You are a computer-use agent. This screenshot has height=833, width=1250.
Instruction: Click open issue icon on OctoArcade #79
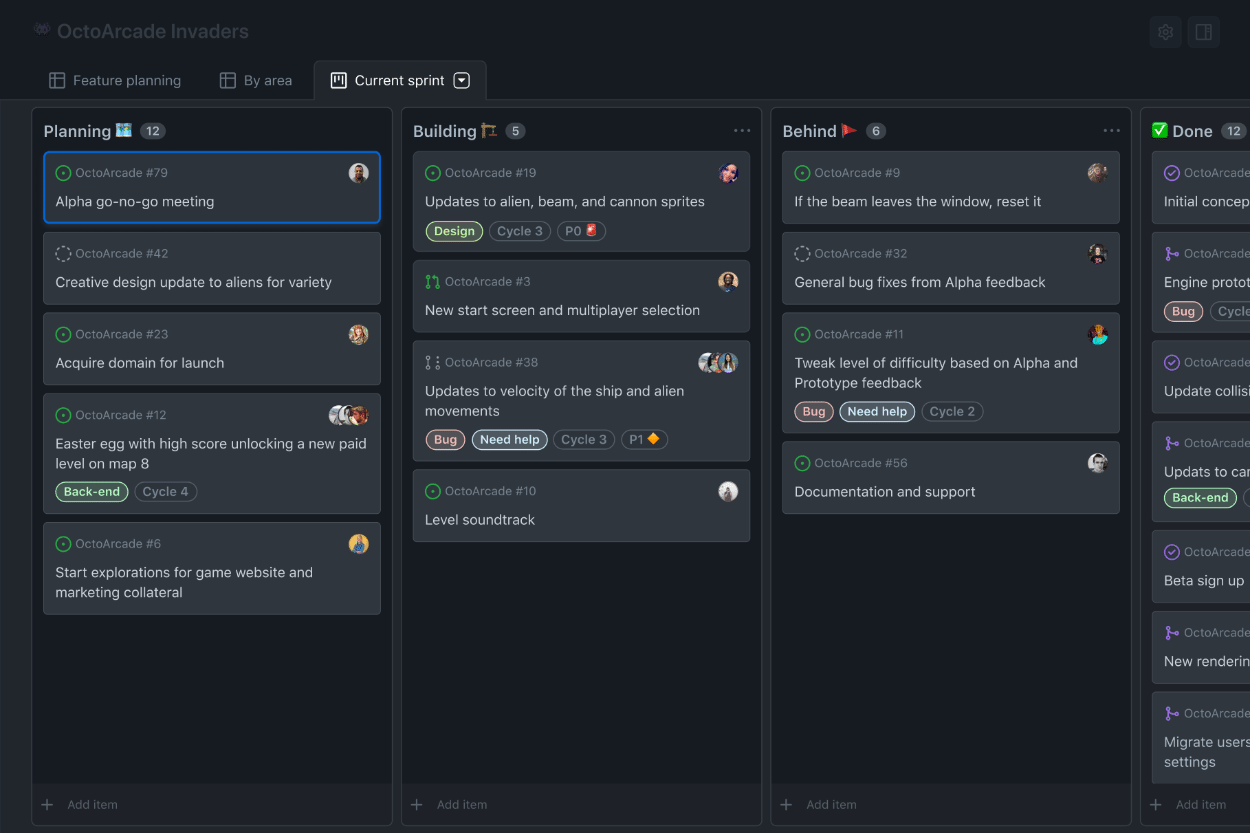click(63, 173)
